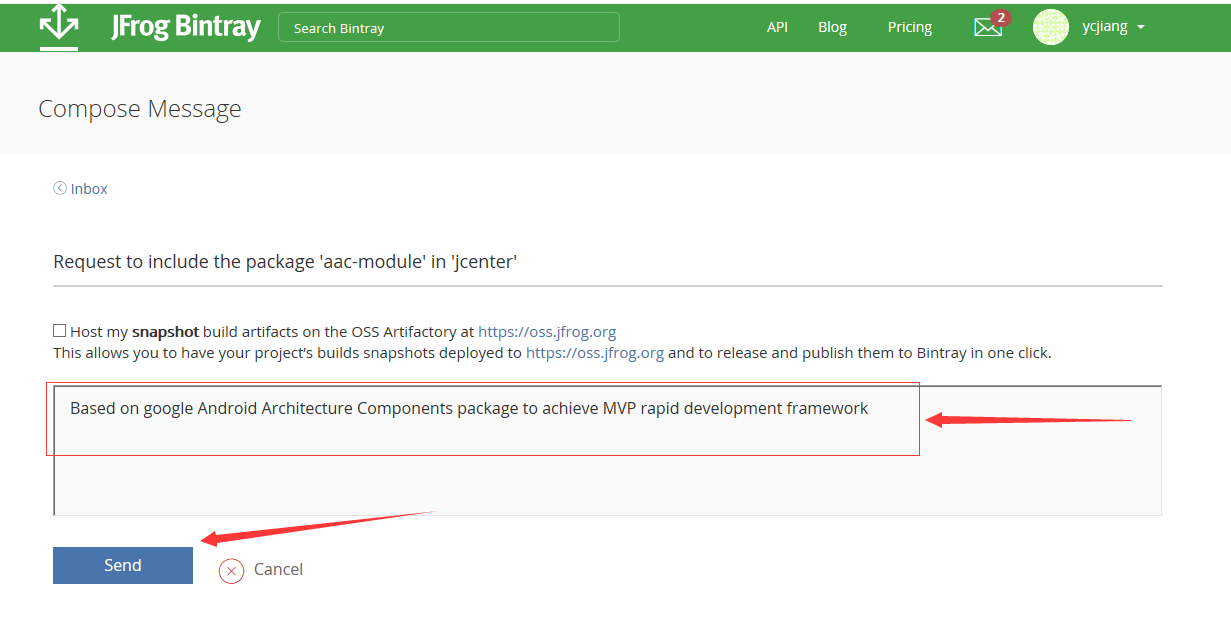Click the arrow beside ycjiang

(x=1141, y=28)
